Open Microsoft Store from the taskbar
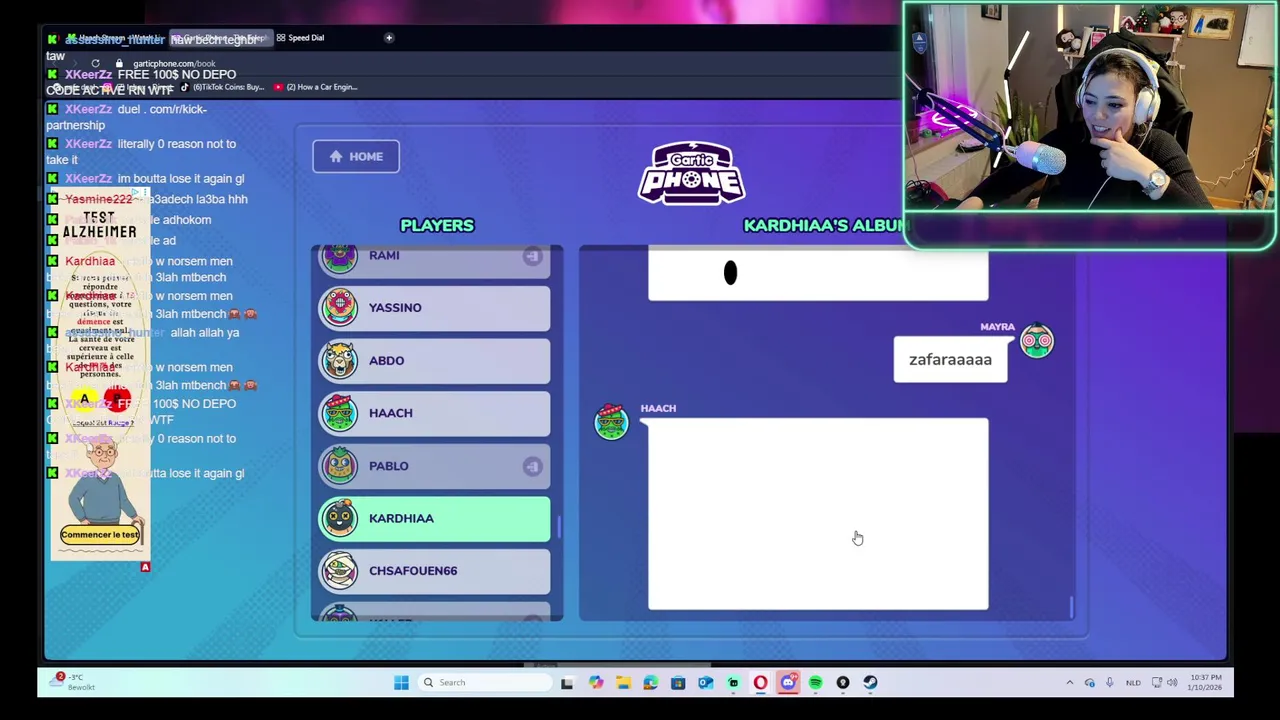The width and height of the screenshot is (1280, 720). 678,683
